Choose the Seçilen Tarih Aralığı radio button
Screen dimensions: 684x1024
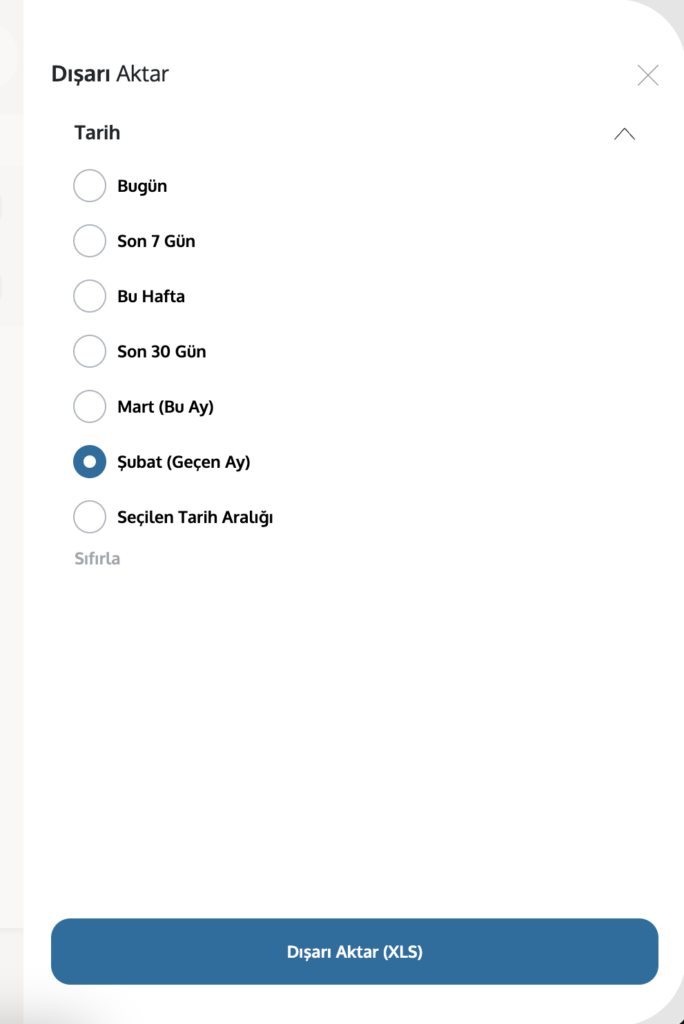[x=90, y=517]
